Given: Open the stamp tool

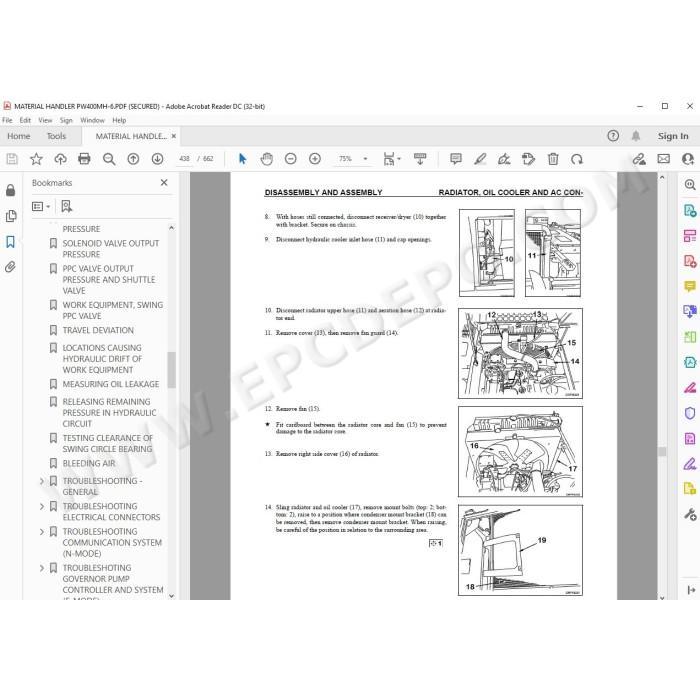Looking at the screenshot, I should coord(528,159).
